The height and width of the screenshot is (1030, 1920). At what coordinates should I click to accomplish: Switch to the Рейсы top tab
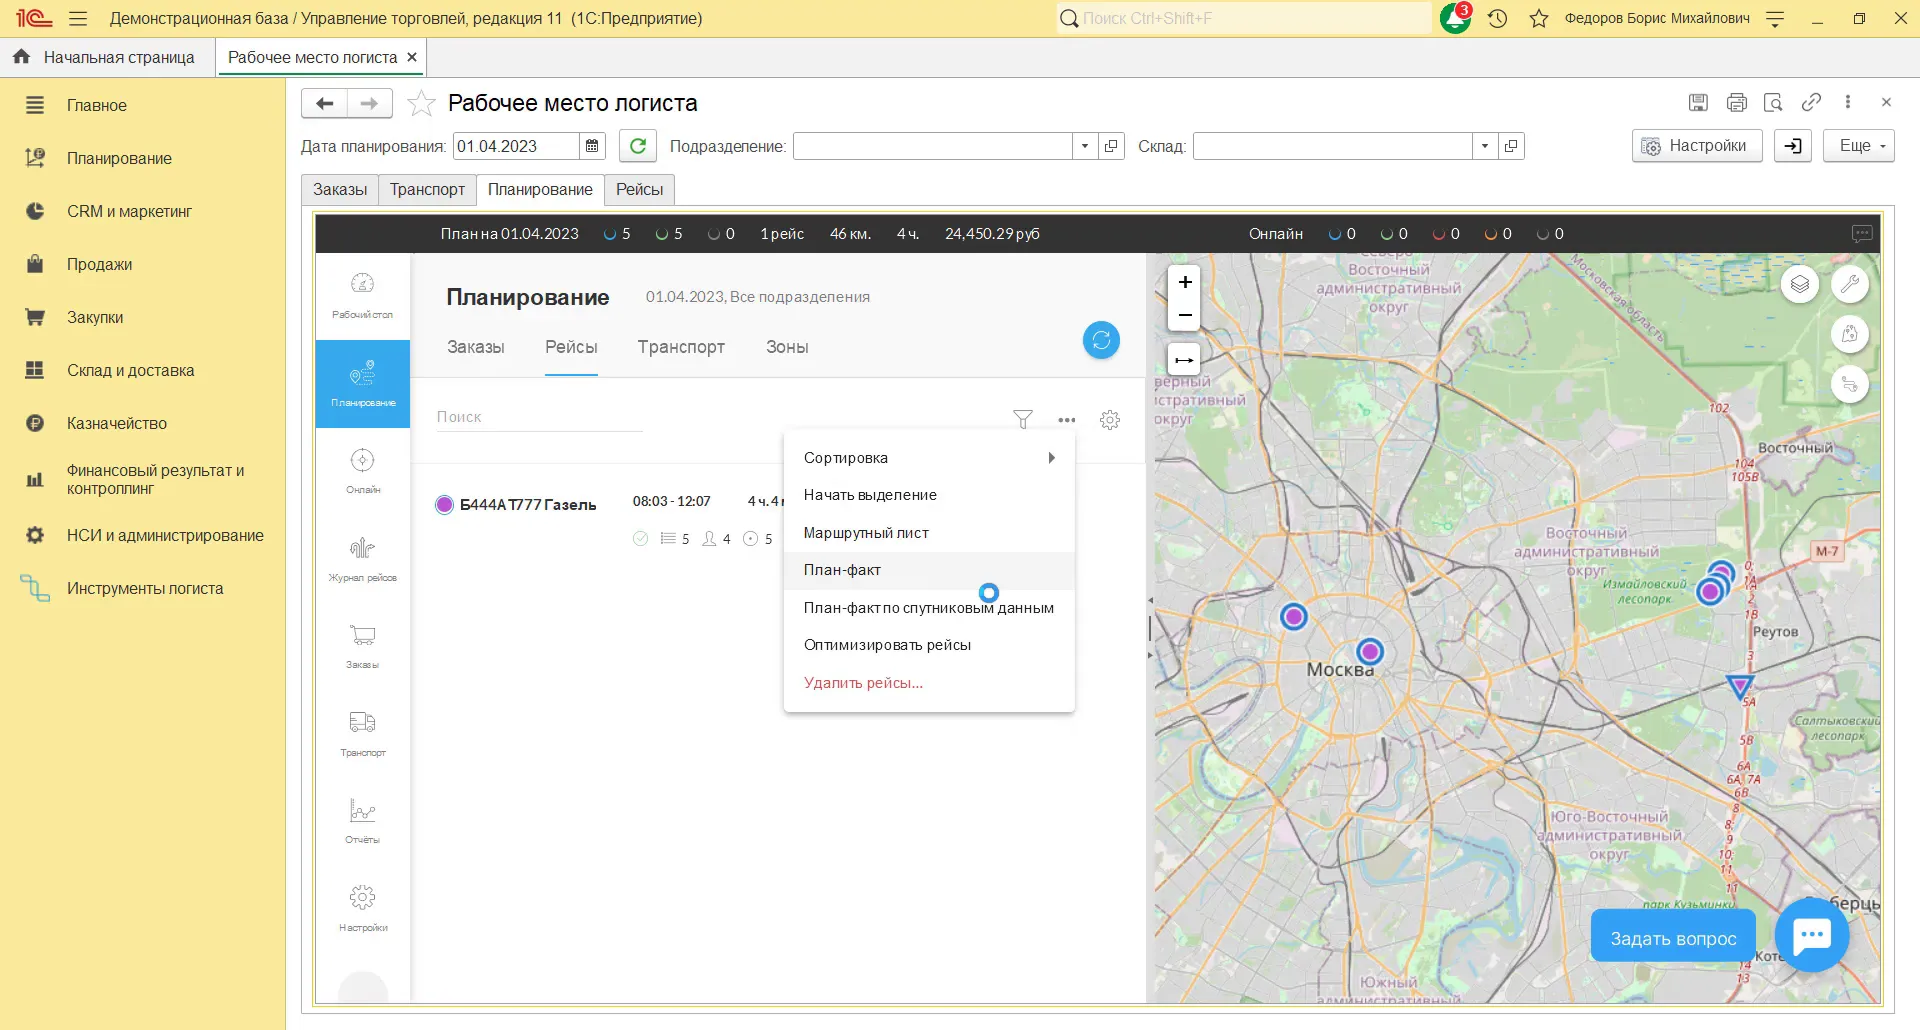(639, 189)
